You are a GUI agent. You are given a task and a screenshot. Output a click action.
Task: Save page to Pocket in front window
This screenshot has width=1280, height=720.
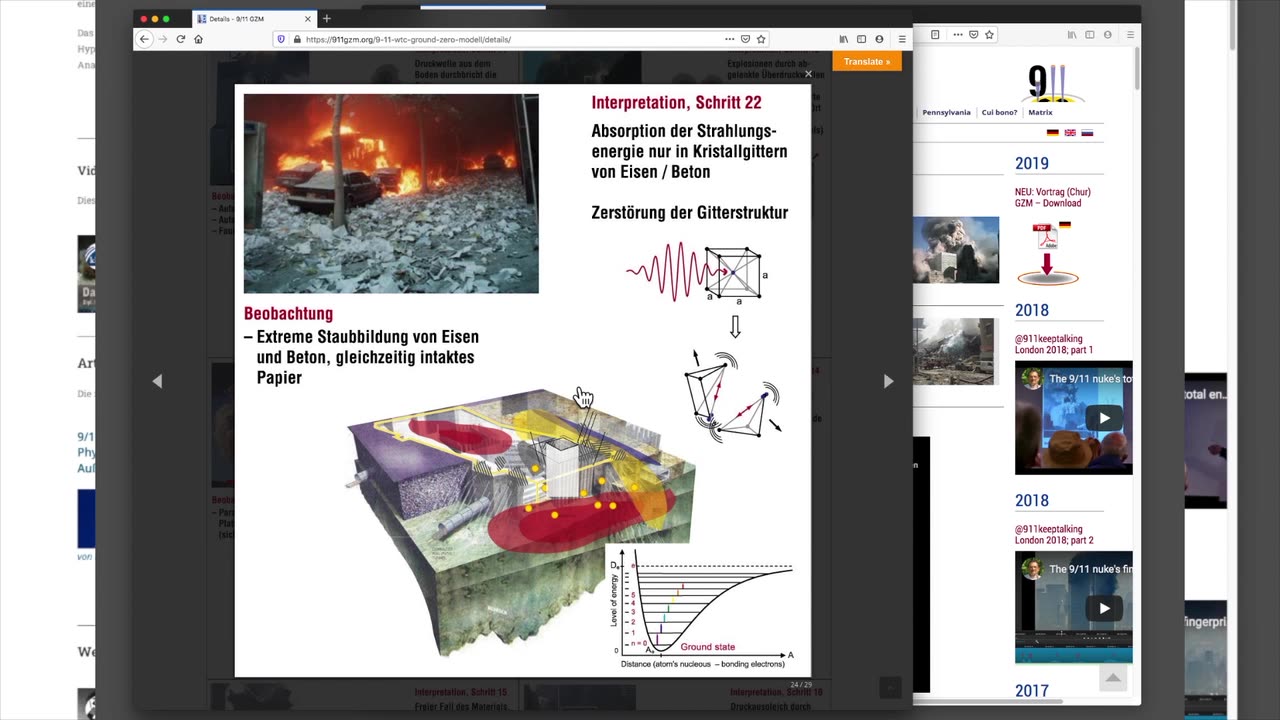coord(745,39)
